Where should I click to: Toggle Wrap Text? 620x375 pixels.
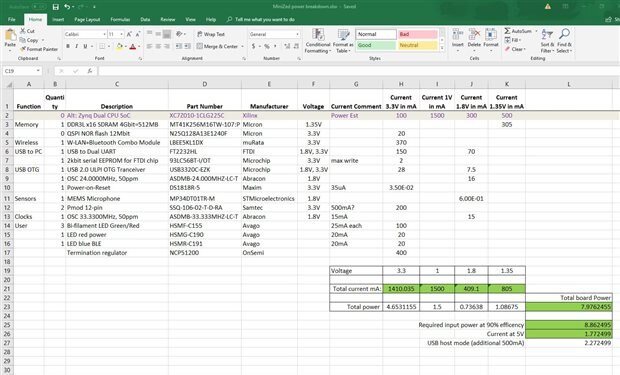click(x=211, y=34)
